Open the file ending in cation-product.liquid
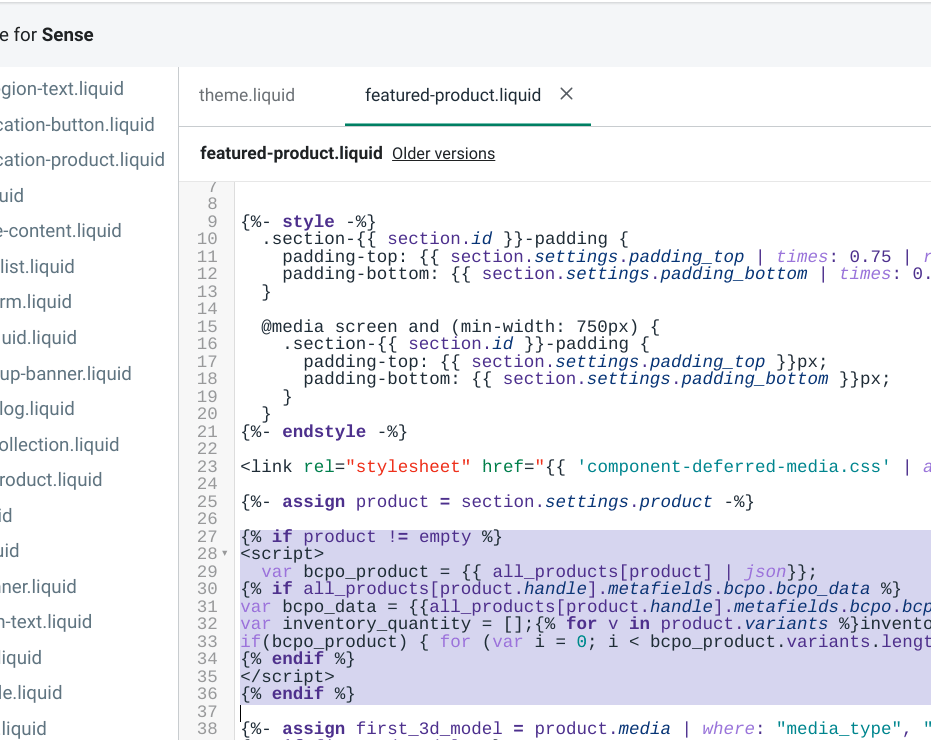 [x=82, y=160]
